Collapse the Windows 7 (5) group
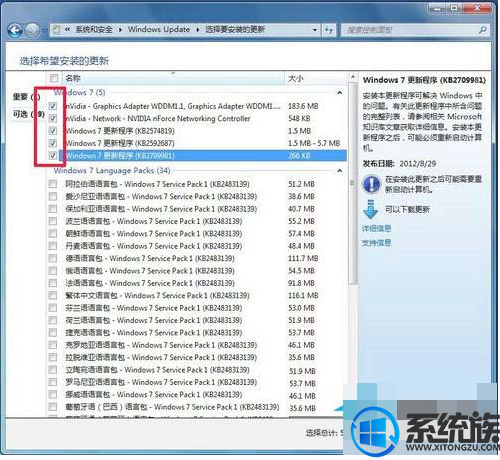This screenshot has height=460, width=500. pos(339,92)
